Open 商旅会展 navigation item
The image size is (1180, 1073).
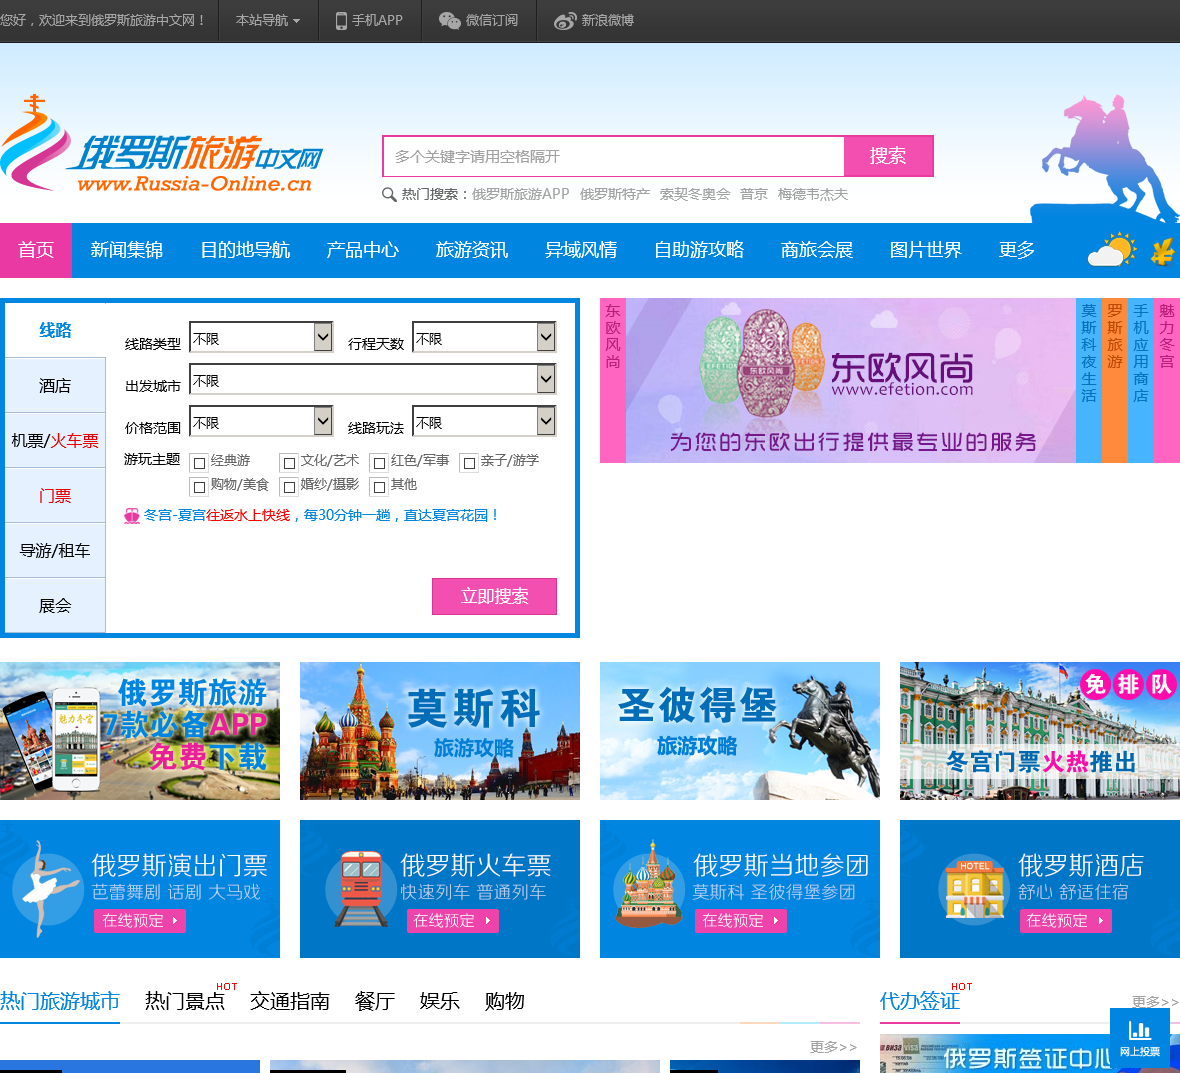pyautogui.click(x=817, y=251)
